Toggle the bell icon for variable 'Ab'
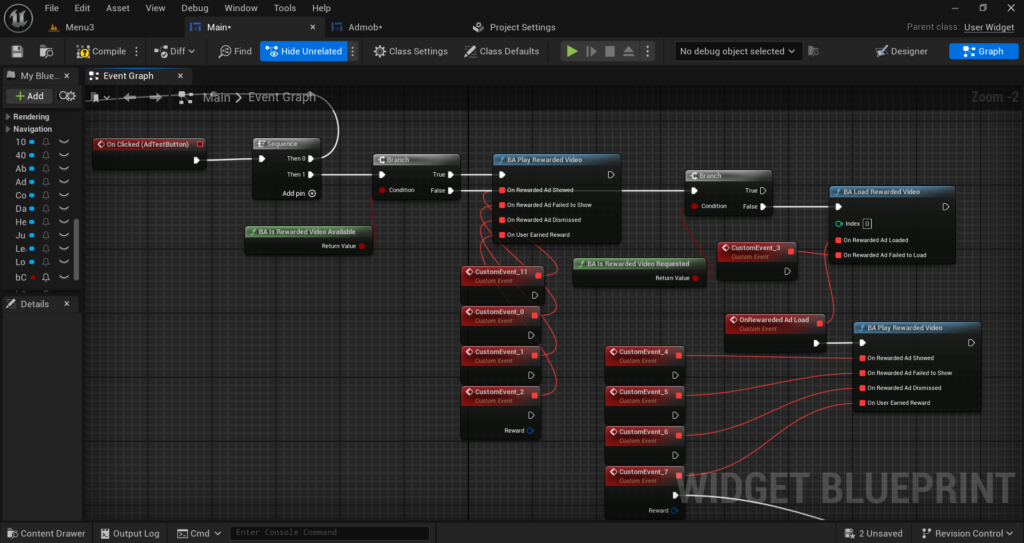 coord(46,169)
